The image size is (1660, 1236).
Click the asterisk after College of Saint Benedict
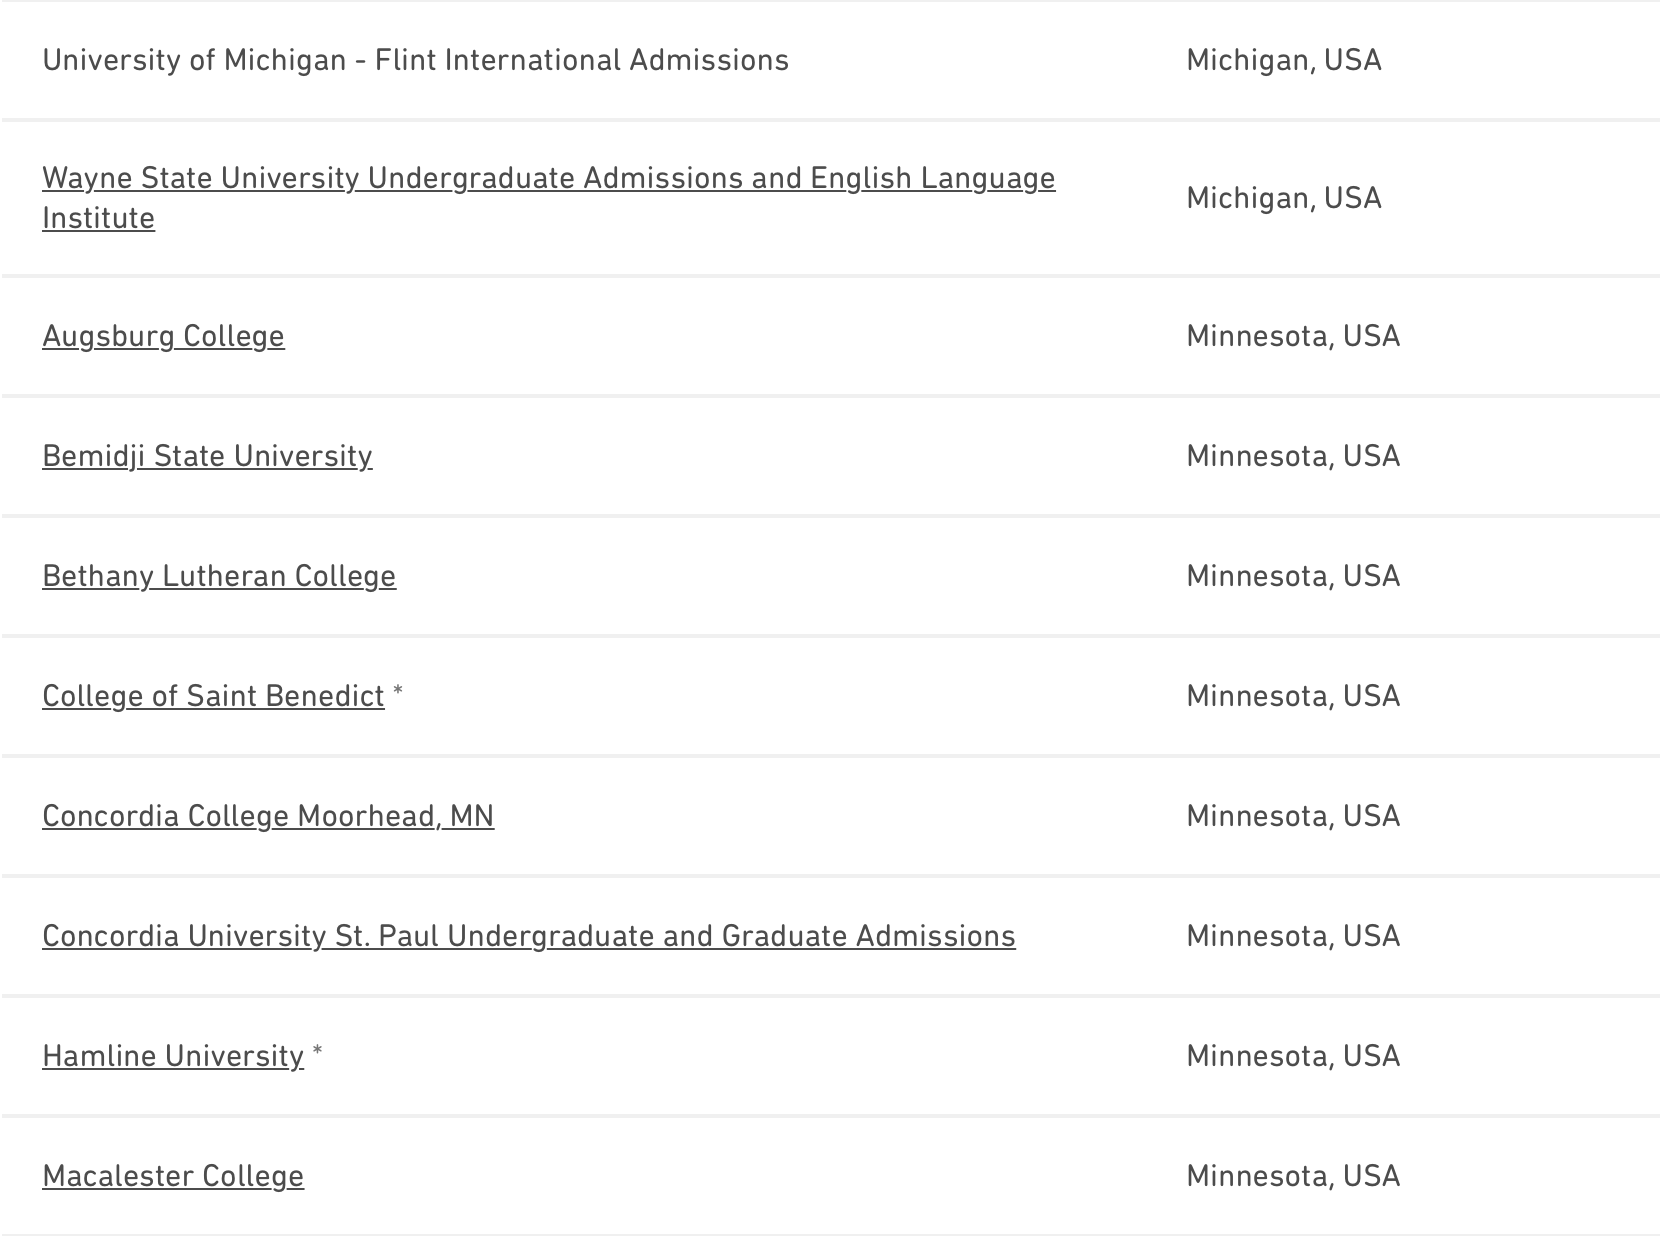[398, 692]
